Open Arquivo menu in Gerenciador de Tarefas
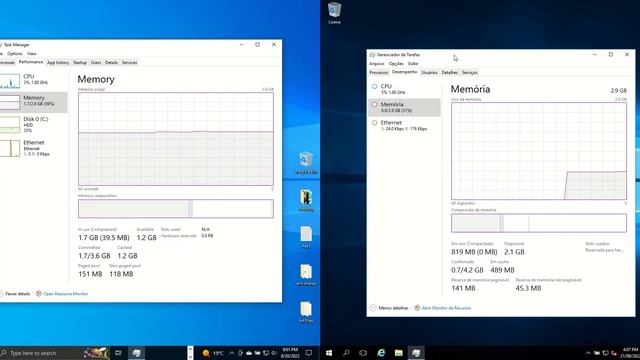The height and width of the screenshot is (360, 640). 376,64
